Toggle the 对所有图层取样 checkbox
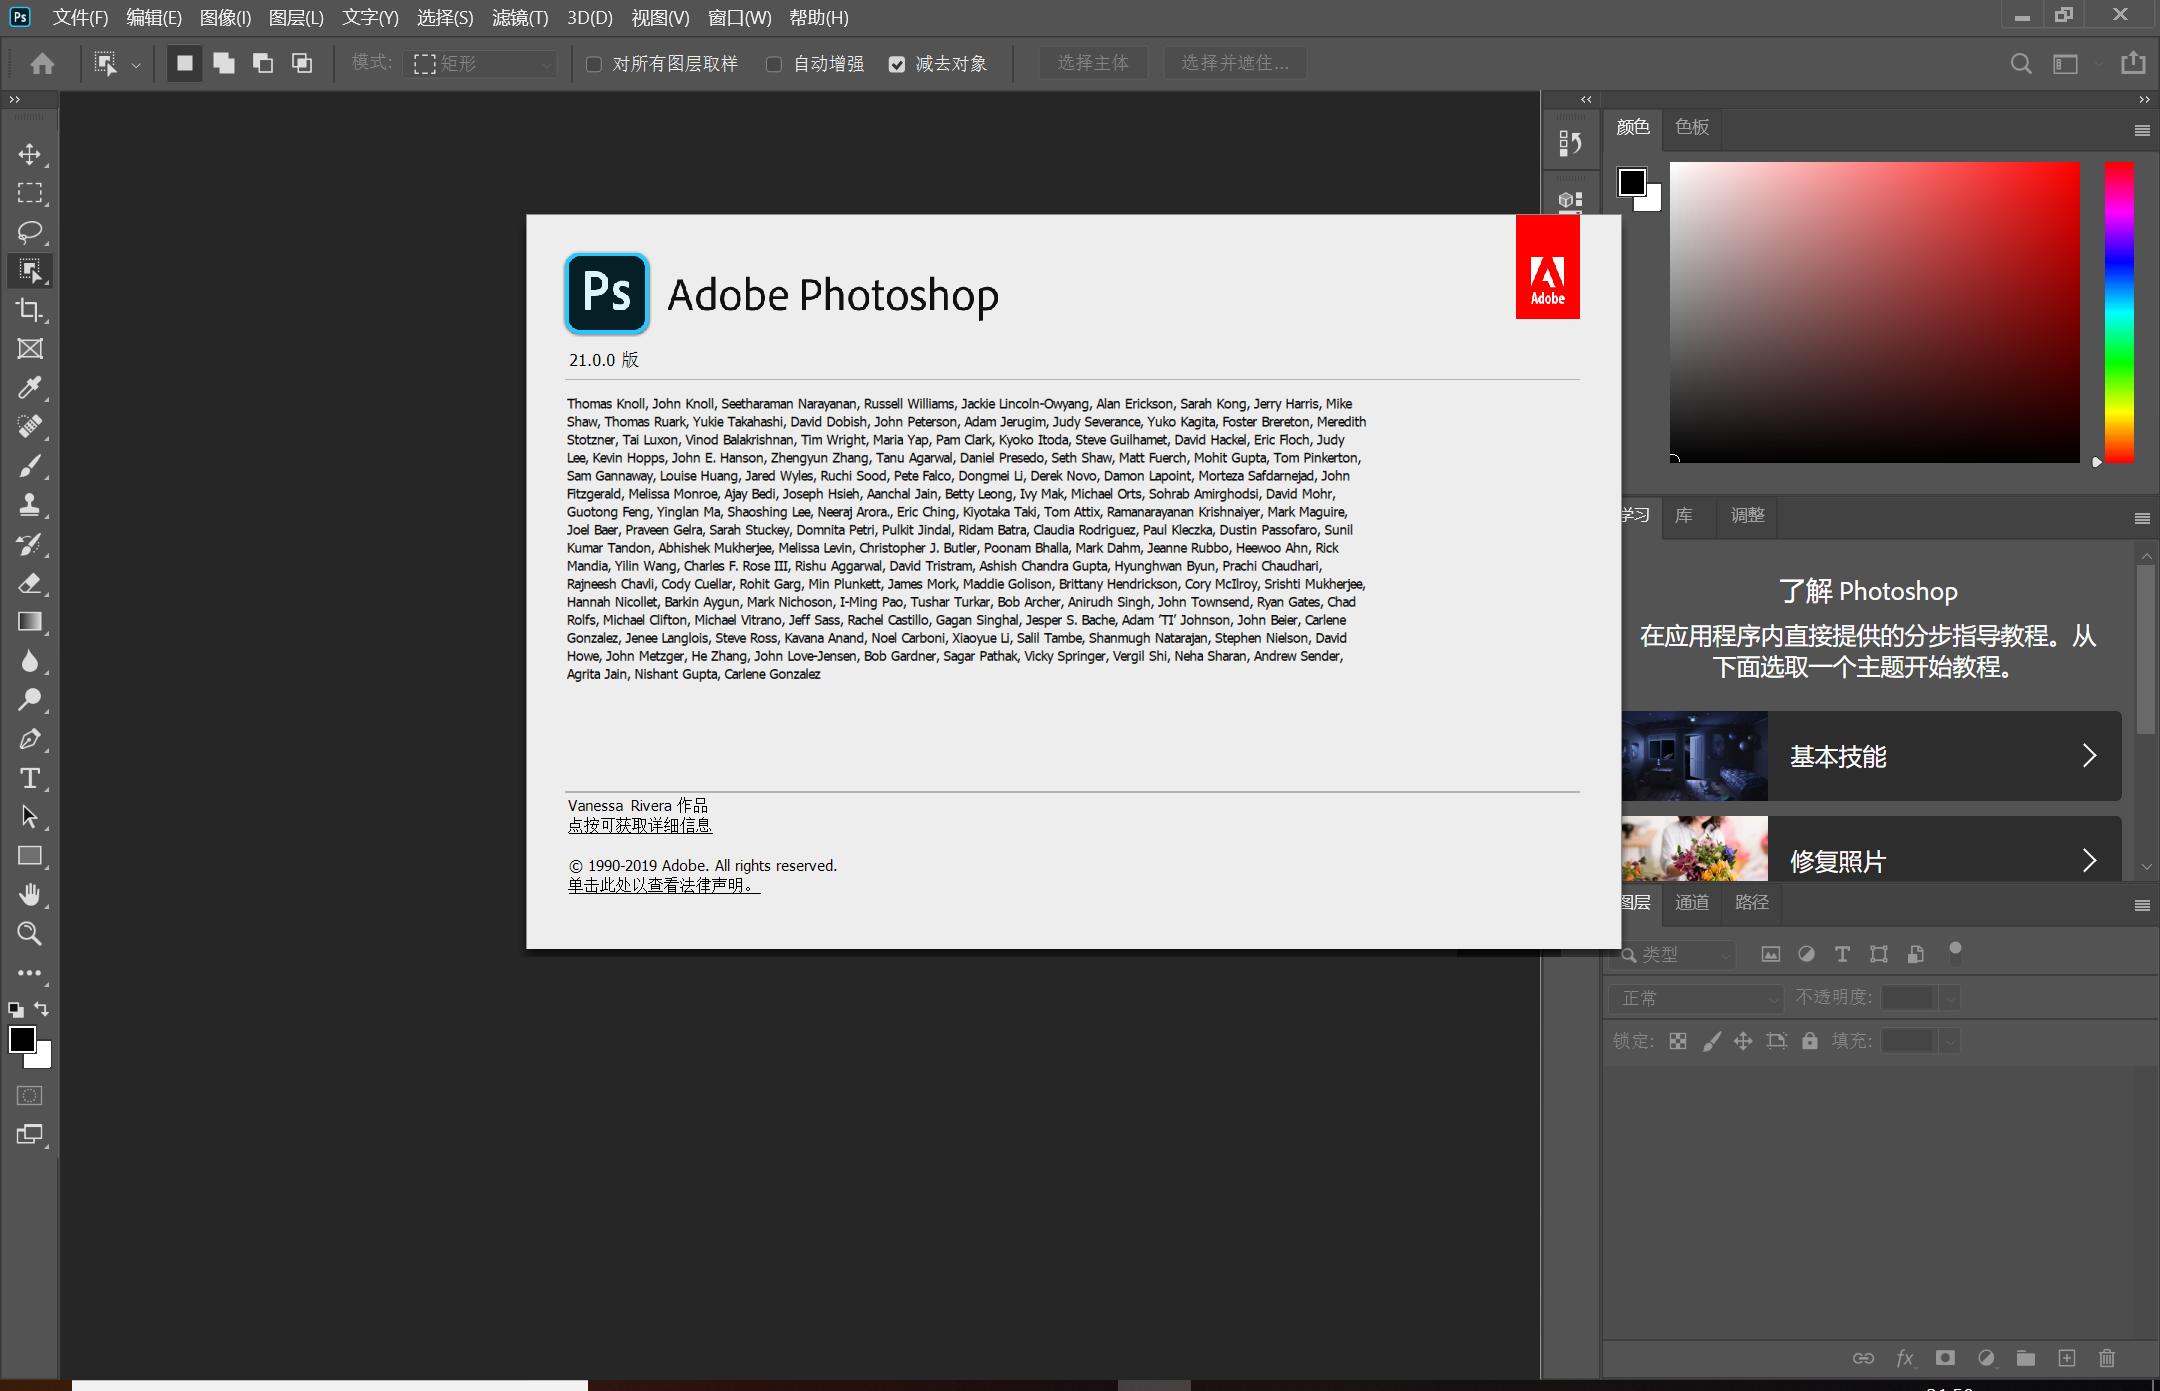The height and width of the screenshot is (1391, 2160). click(x=591, y=63)
